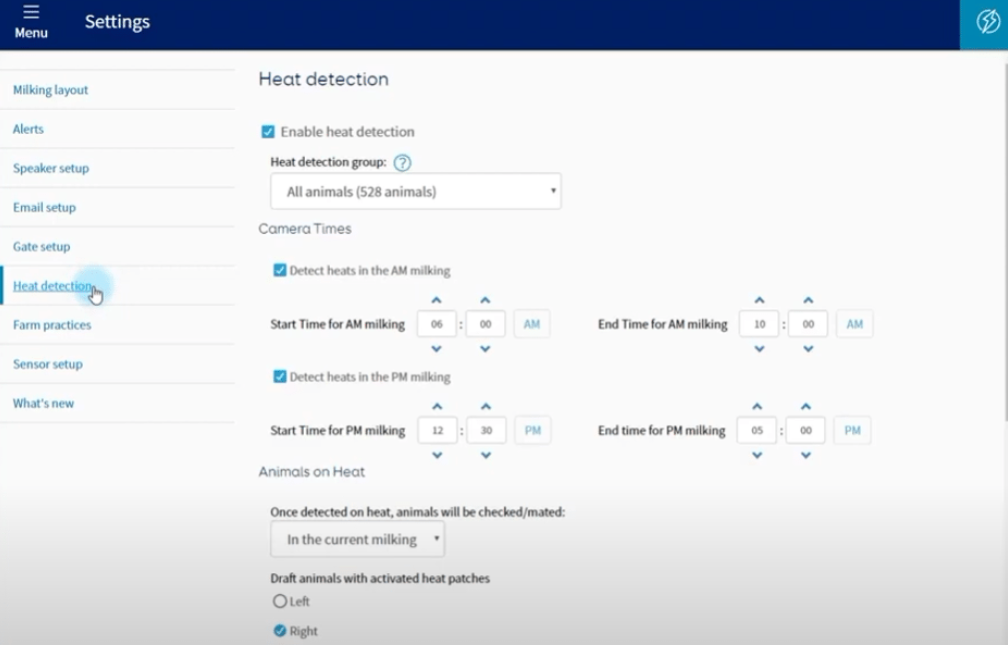Open Milking layout settings
Viewport: 1008px width, 645px height.
(x=50, y=90)
